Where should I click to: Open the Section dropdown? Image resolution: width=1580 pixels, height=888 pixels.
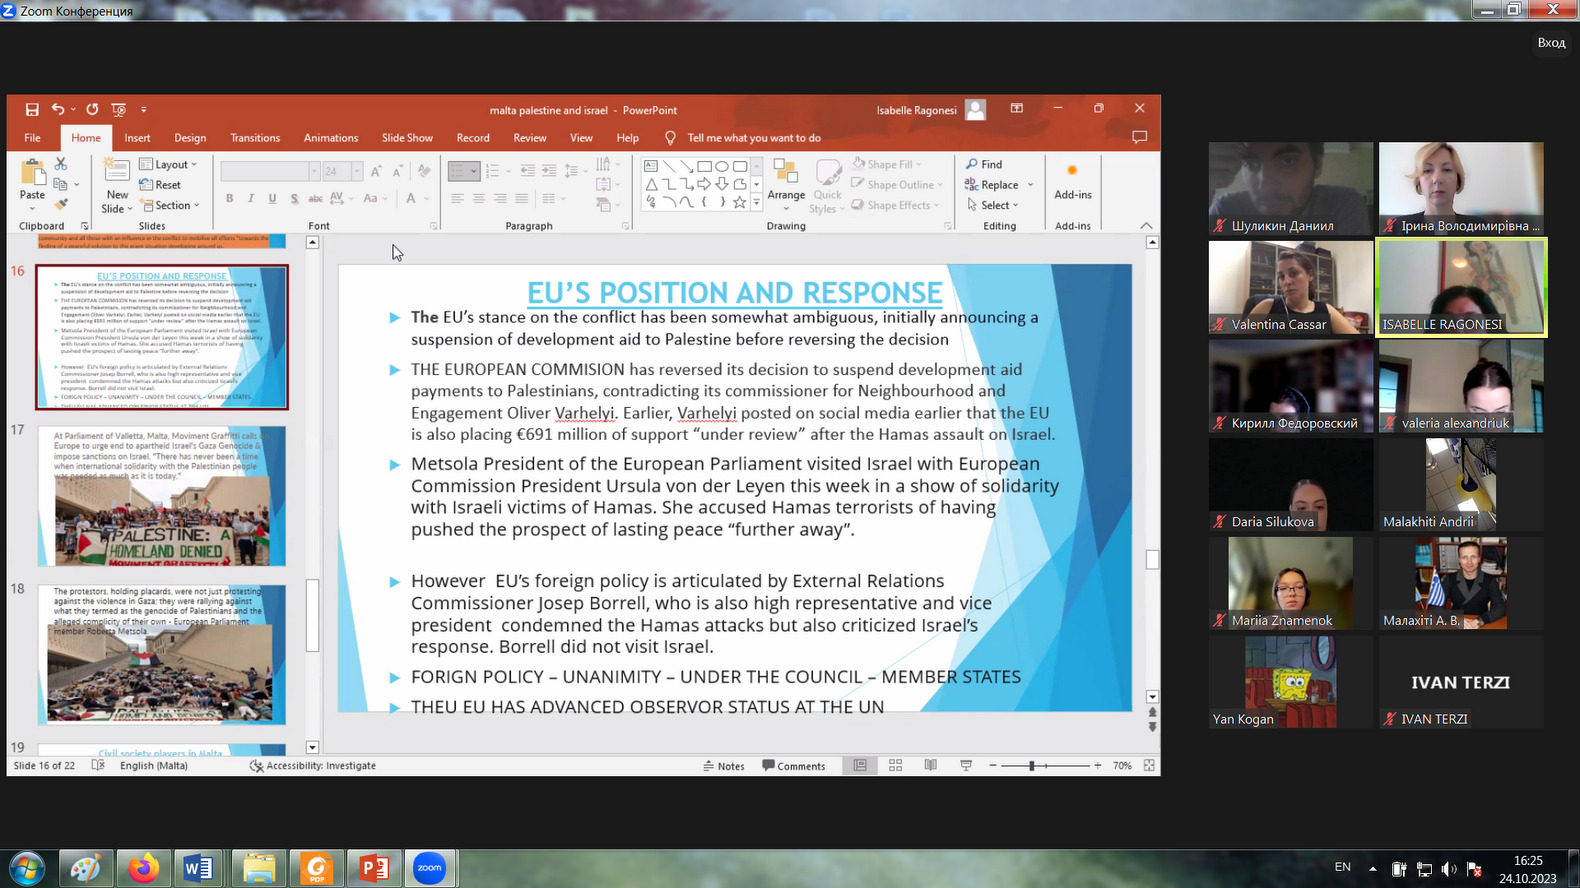pos(171,205)
